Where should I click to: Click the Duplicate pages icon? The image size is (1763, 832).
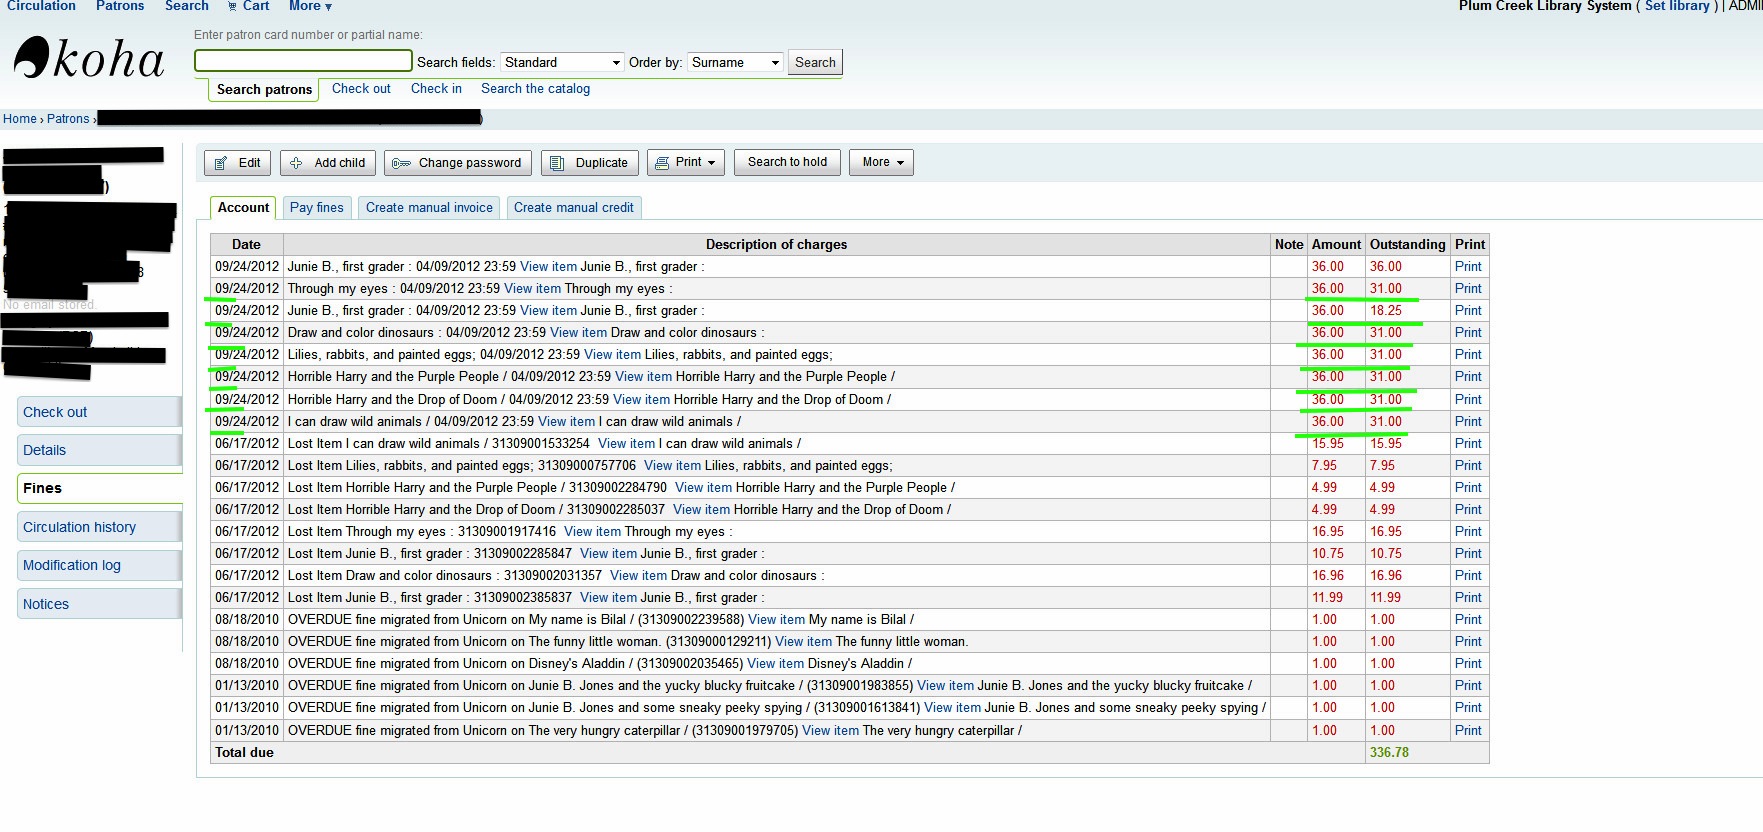[x=558, y=163]
